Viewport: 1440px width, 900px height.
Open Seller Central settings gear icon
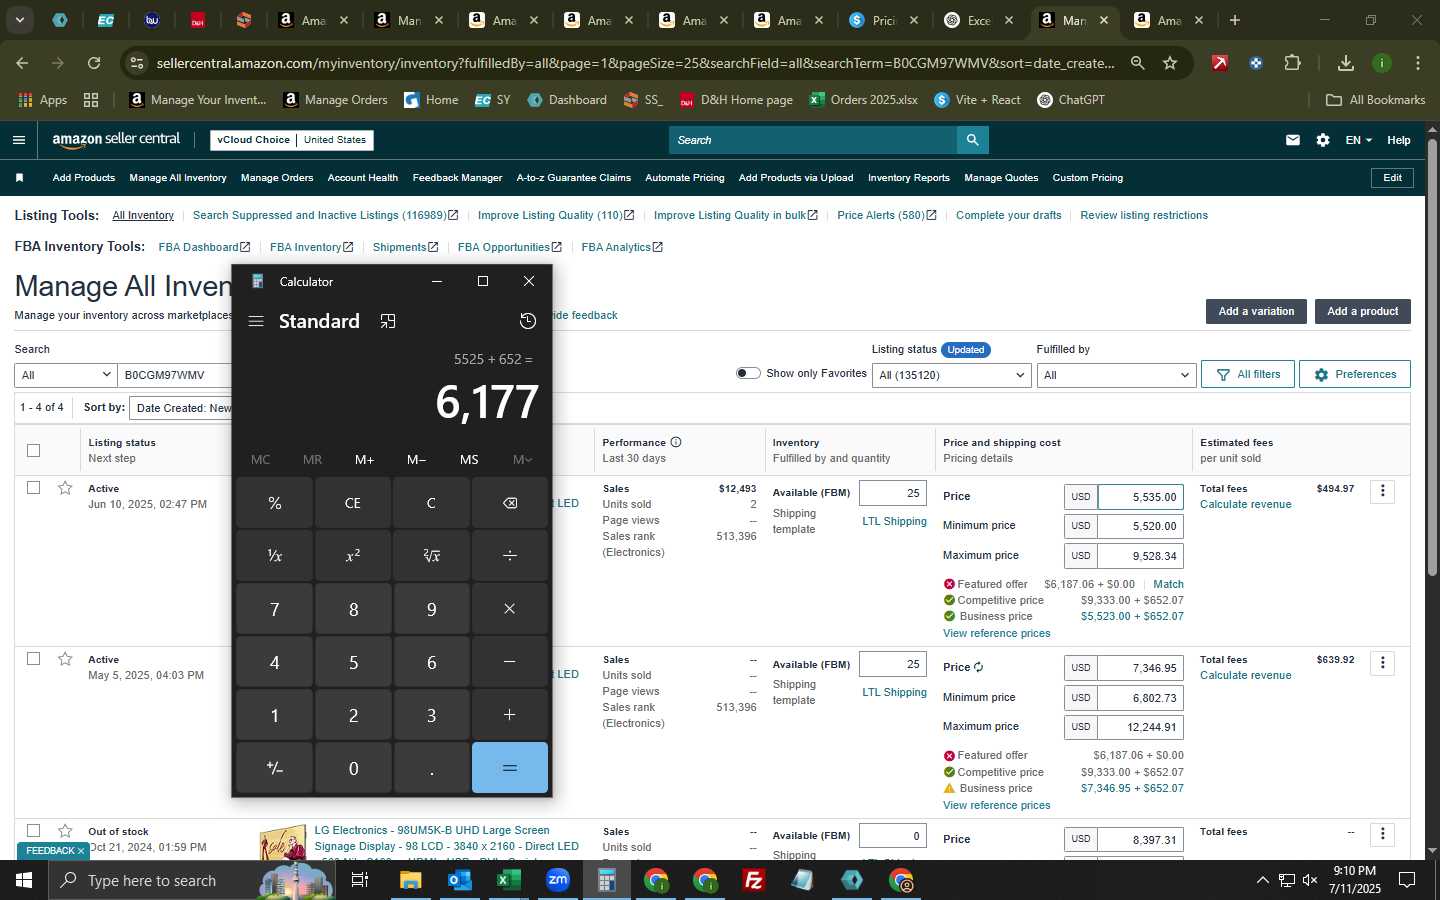pyautogui.click(x=1323, y=140)
